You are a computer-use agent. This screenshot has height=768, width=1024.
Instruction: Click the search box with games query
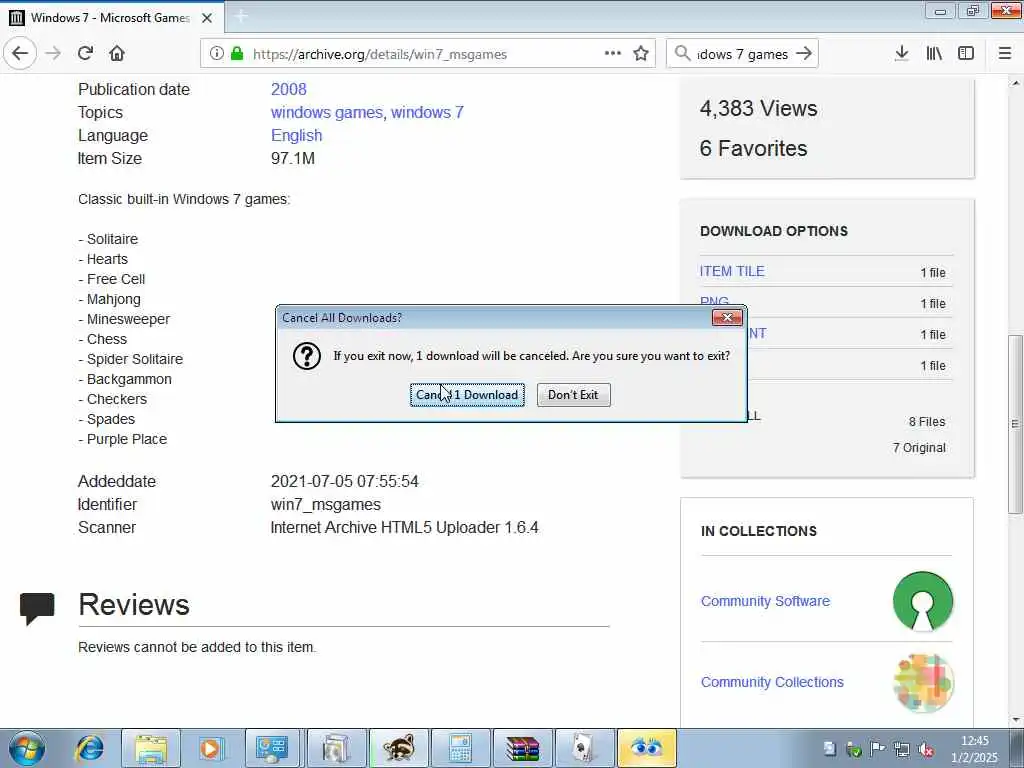tap(743, 54)
